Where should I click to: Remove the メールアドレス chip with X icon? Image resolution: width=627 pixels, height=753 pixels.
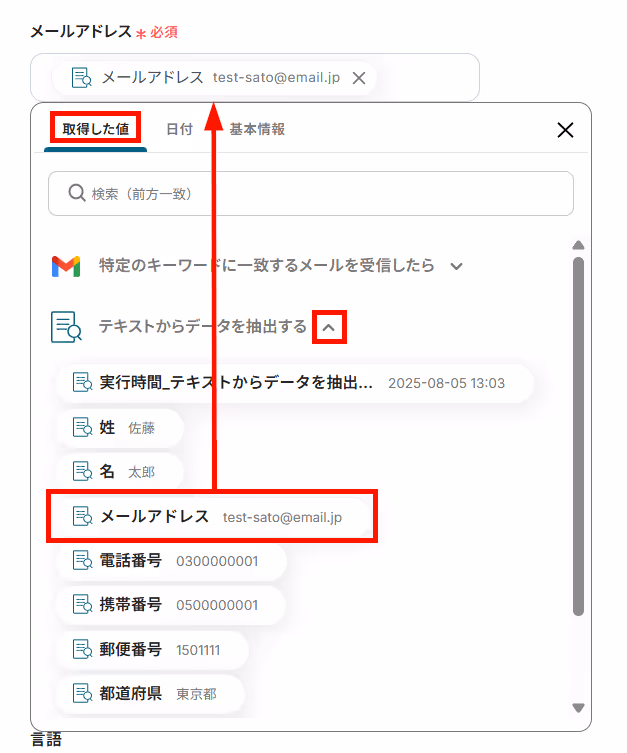[x=359, y=78]
